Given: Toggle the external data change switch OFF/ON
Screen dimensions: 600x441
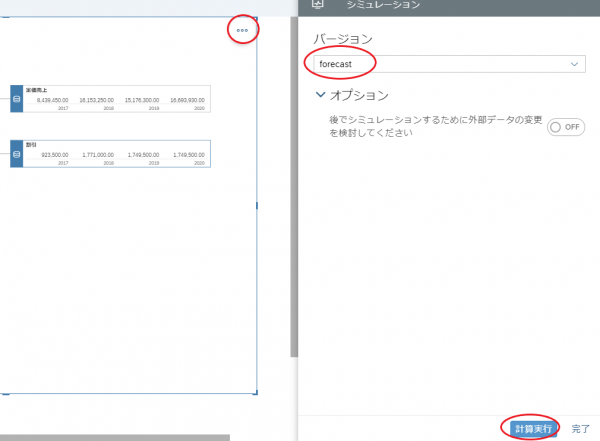Looking at the screenshot, I should [565, 128].
